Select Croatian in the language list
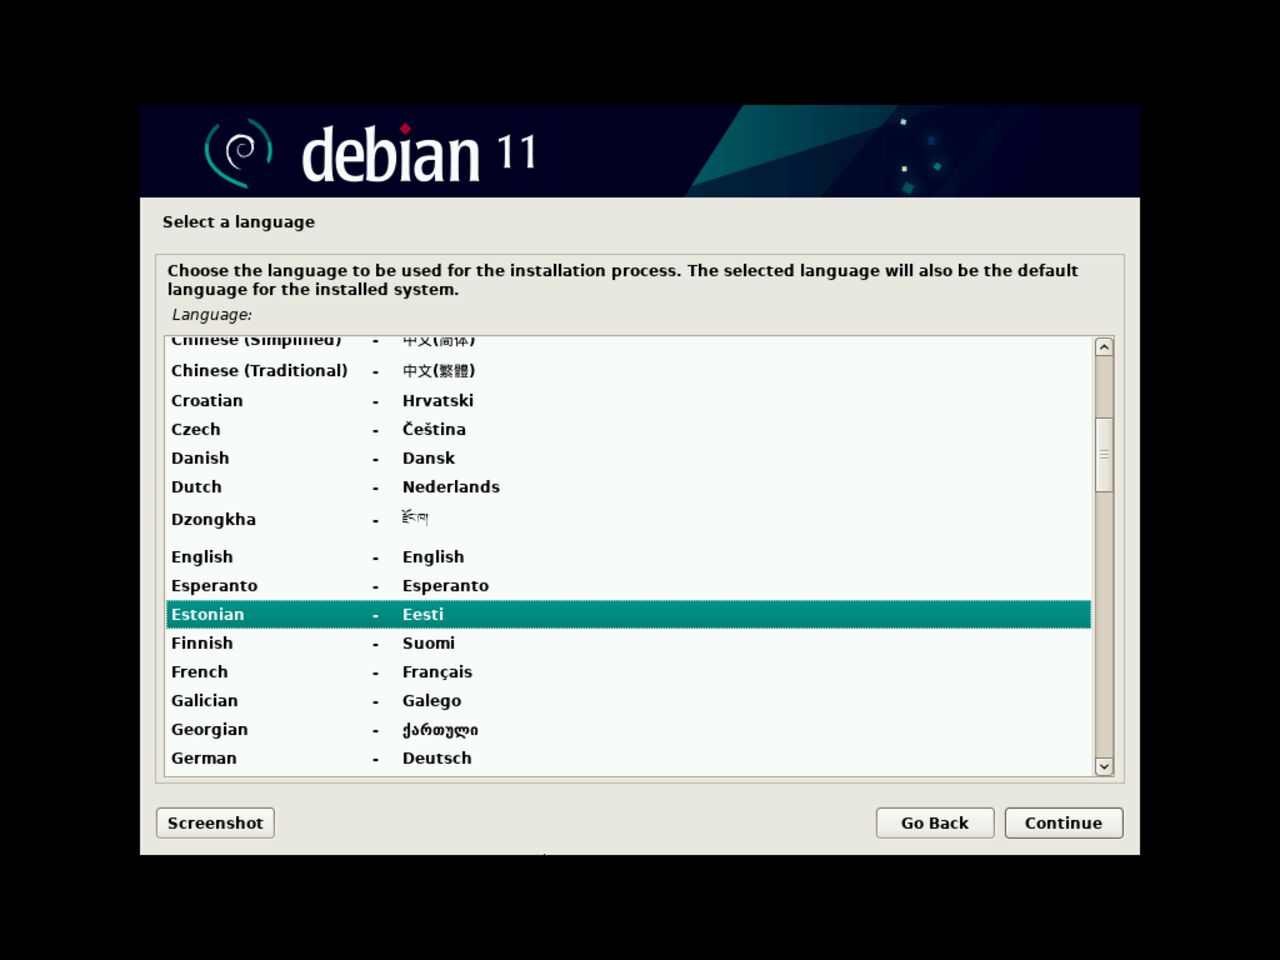Screen dimensions: 1280x960 tap(628, 400)
